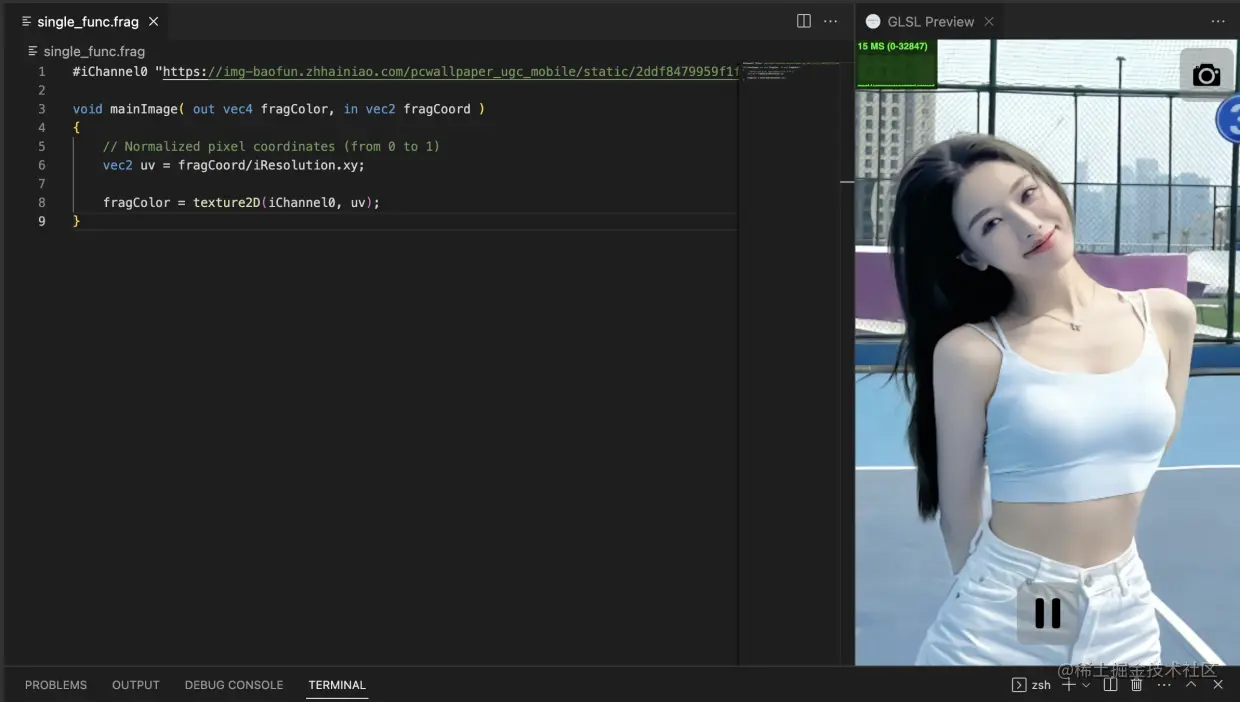Kill the terminal via the trash icon
The width and height of the screenshot is (1240, 702).
1136,685
